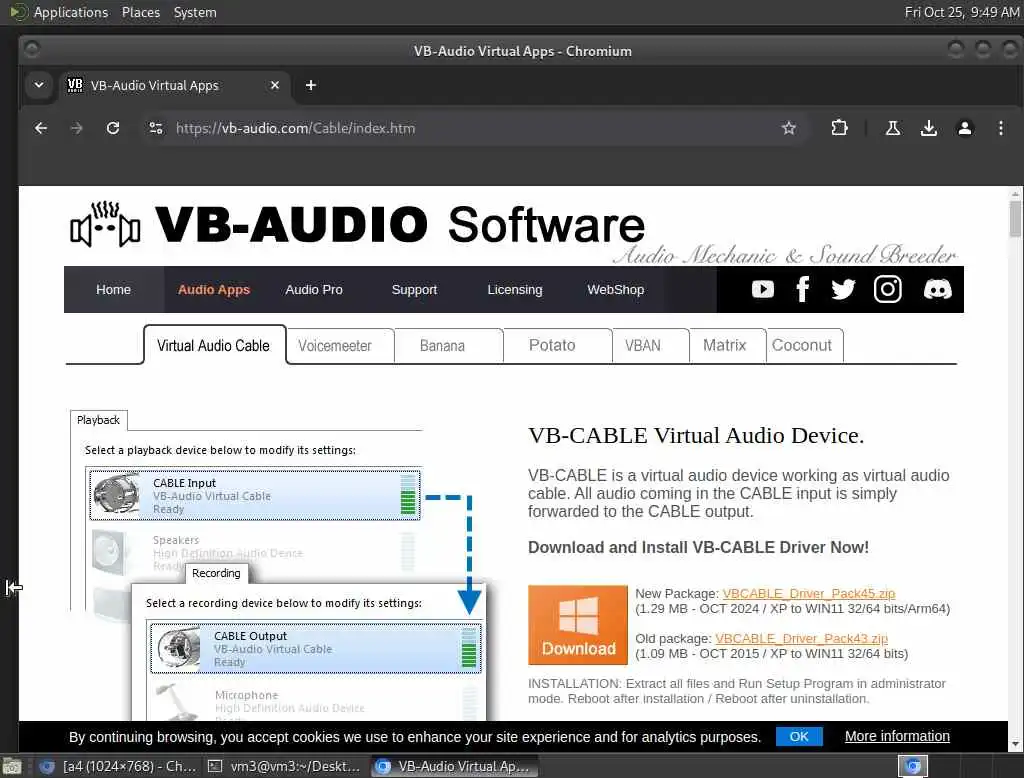
Task: Close the VB-Audio Virtual Apps tab
Action: tap(275, 85)
